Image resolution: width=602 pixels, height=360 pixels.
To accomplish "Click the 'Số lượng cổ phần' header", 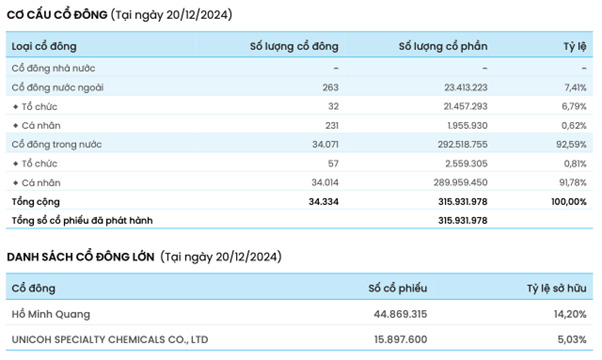I will [x=443, y=46].
